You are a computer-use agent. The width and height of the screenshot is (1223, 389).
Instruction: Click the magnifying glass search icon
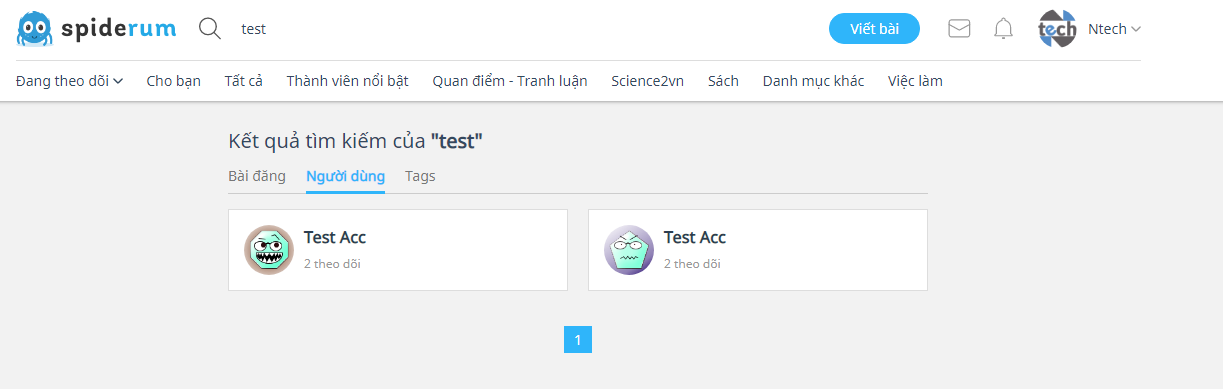click(x=210, y=29)
